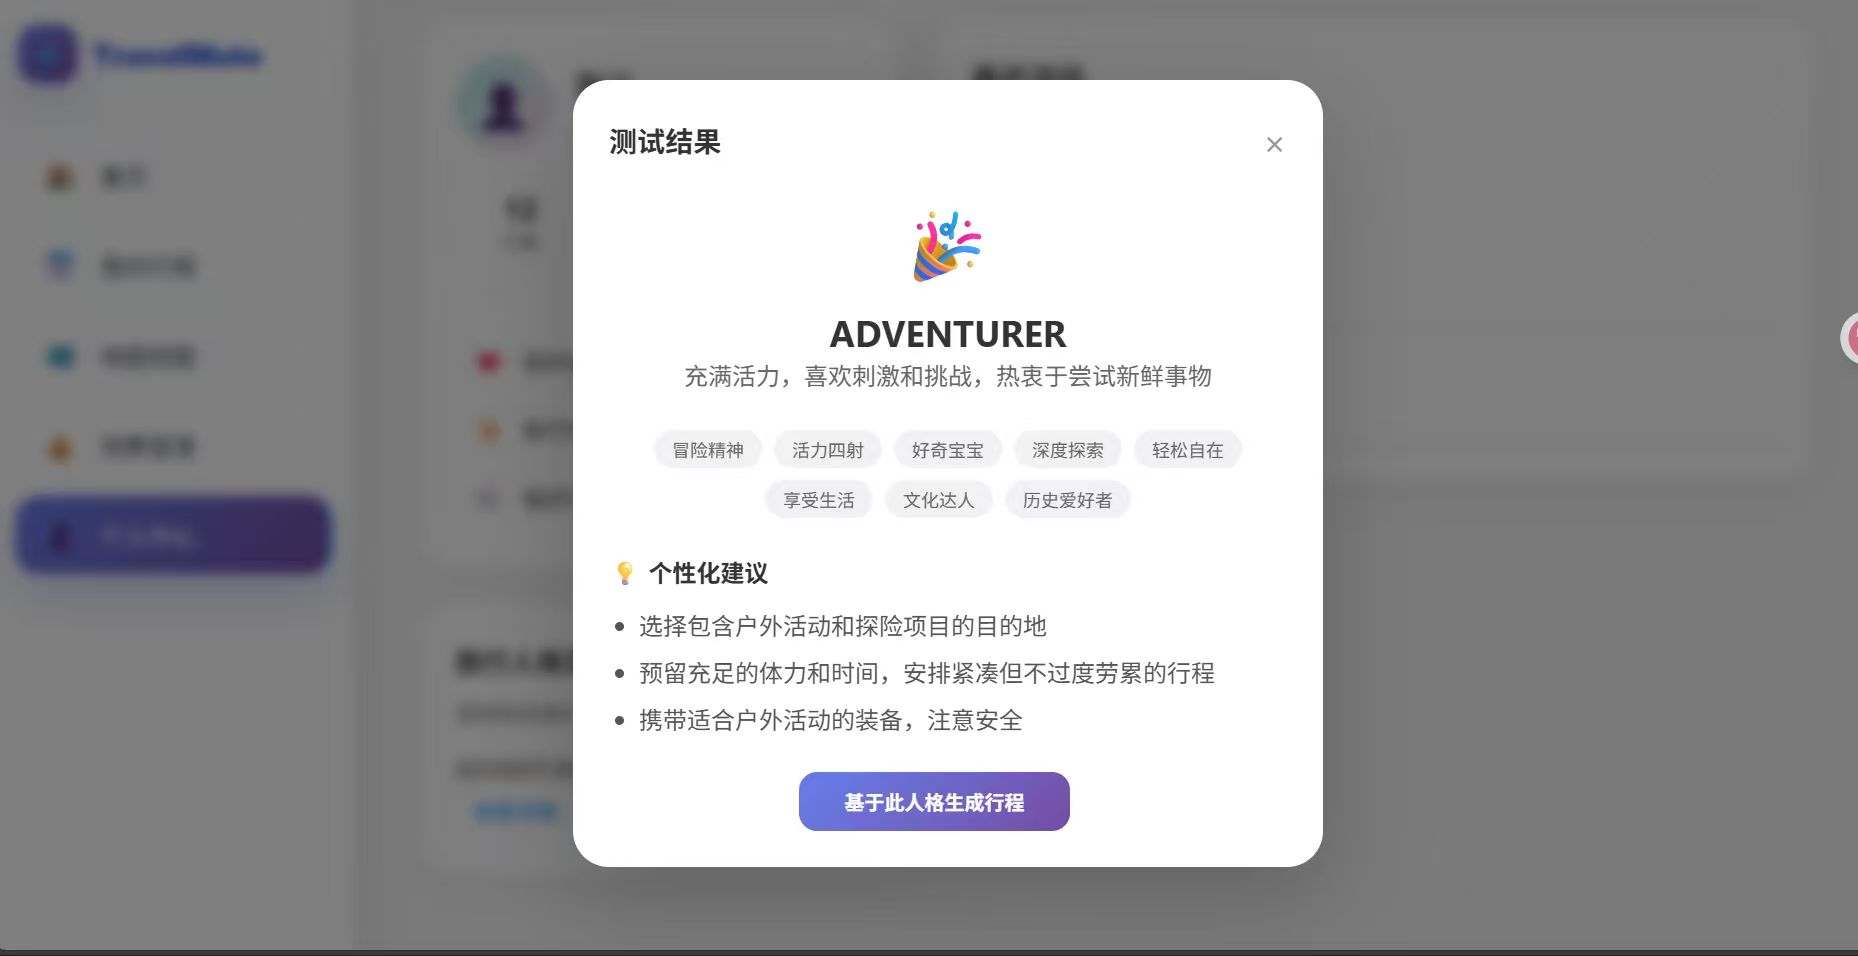The width and height of the screenshot is (1858, 956).
Task: Select the 活力四射 tag
Action: [x=828, y=450]
